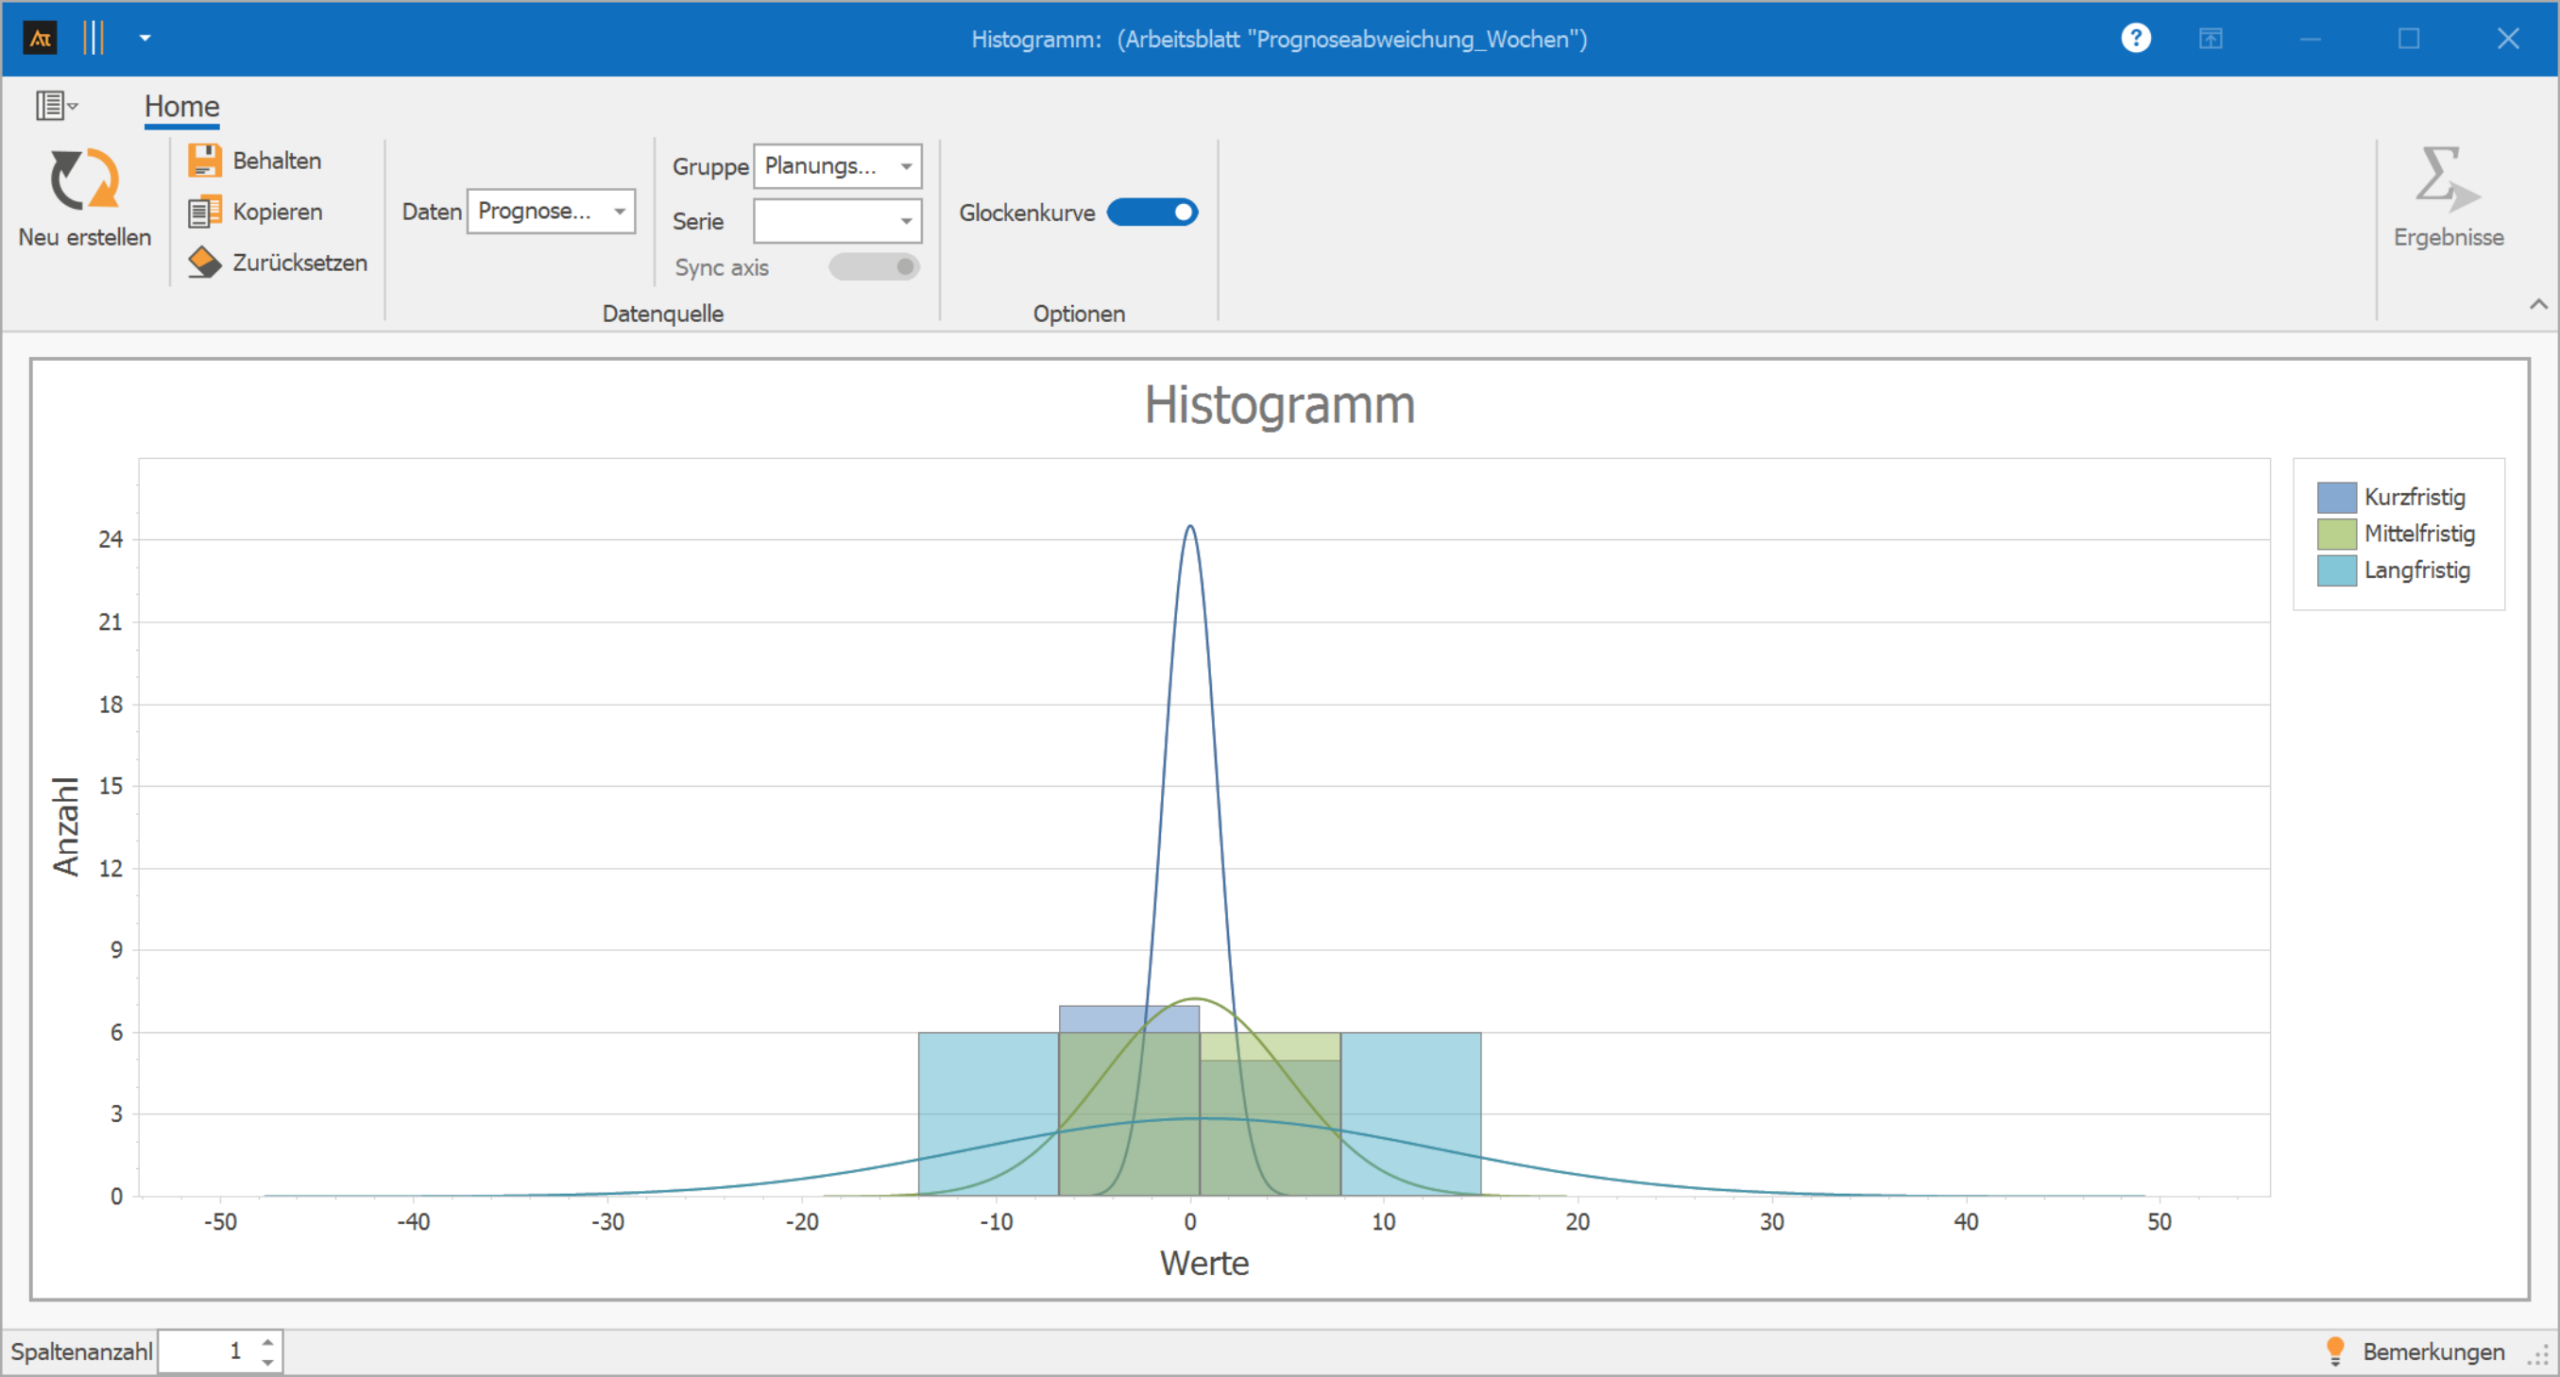Click the Kurzfristig legend color swatch
This screenshot has width=2560, height=1377.
coord(2336,497)
